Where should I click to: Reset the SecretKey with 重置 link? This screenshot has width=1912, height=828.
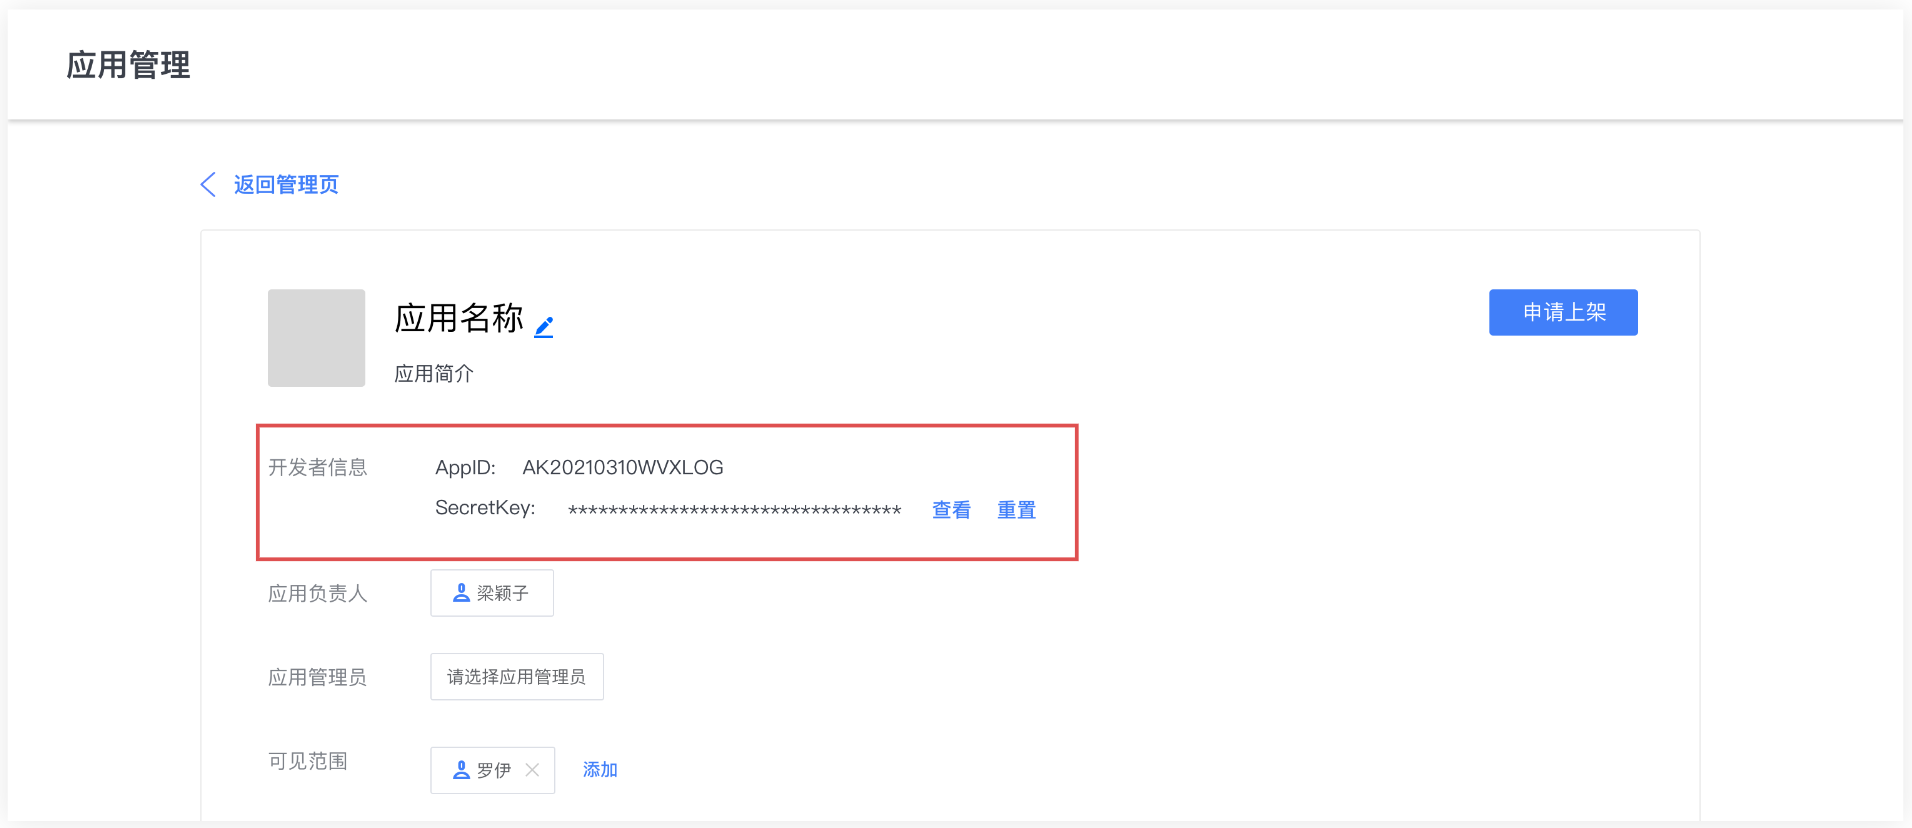[x=1016, y=510]
